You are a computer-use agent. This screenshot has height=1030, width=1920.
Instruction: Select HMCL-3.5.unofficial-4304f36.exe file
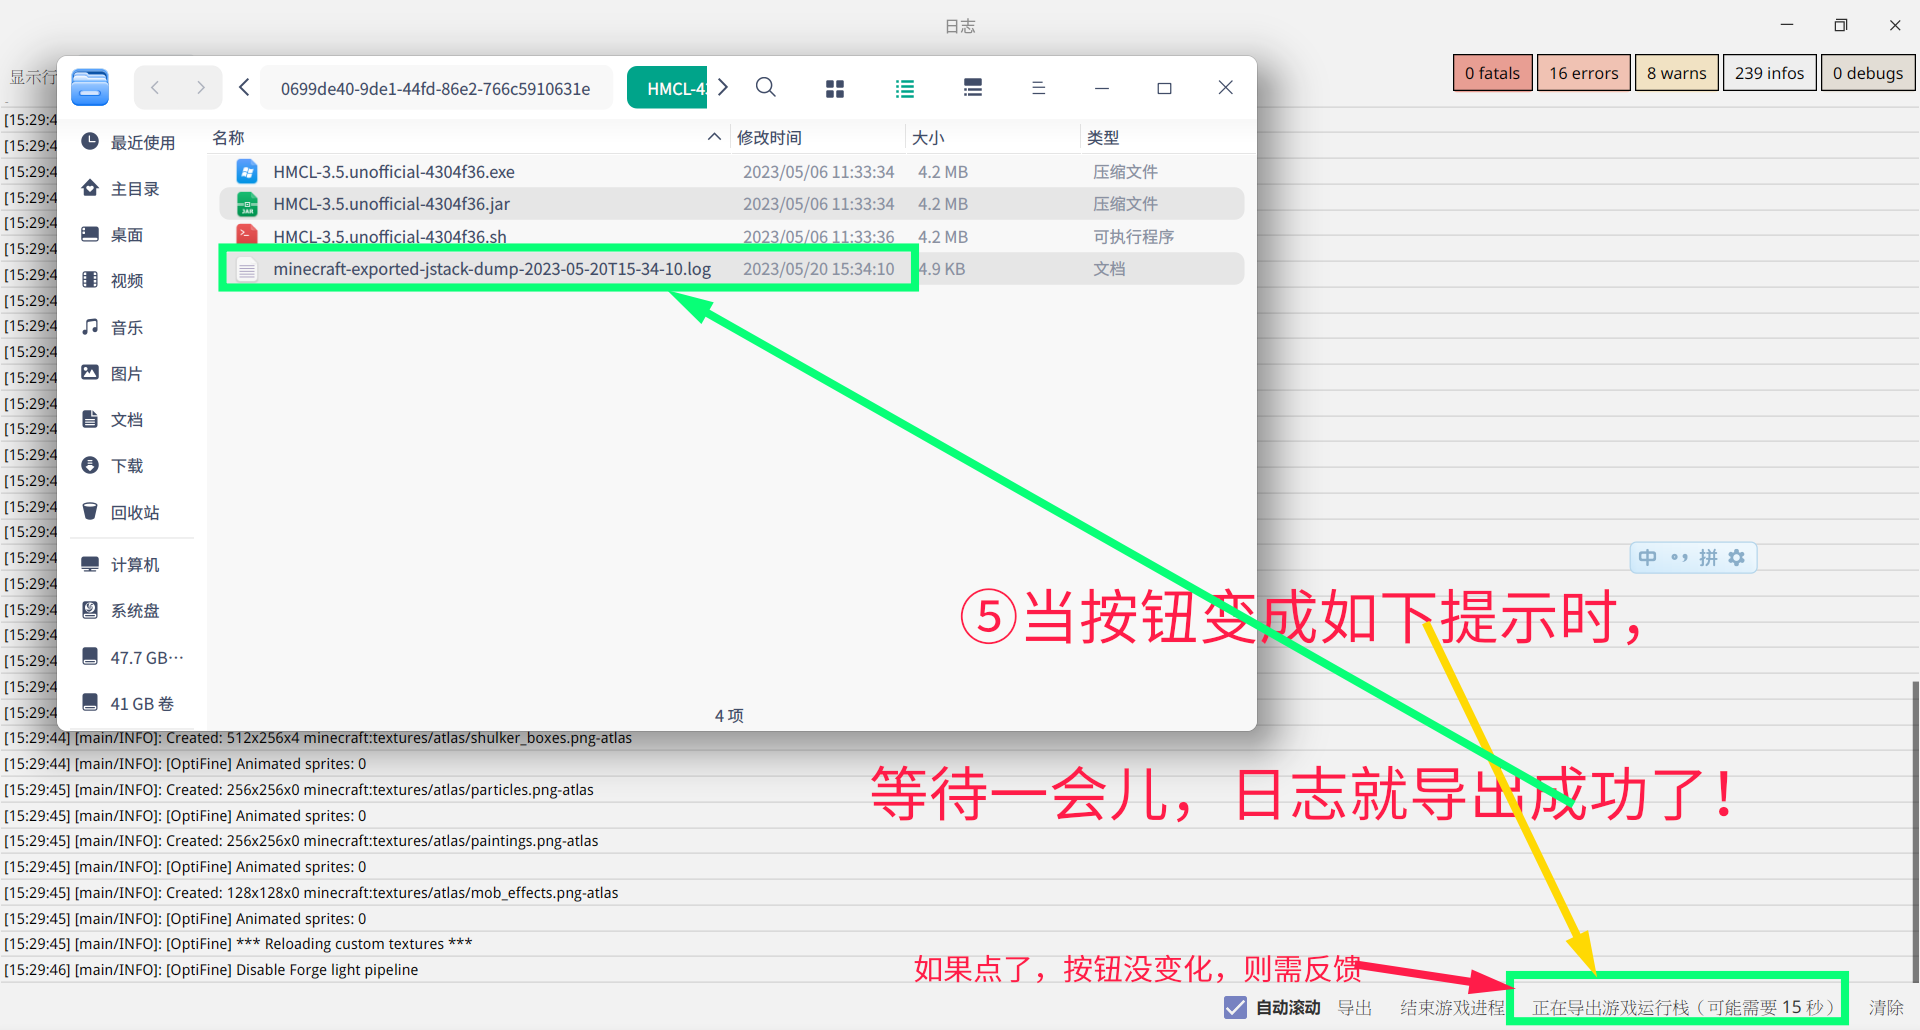tap(731, 172)
